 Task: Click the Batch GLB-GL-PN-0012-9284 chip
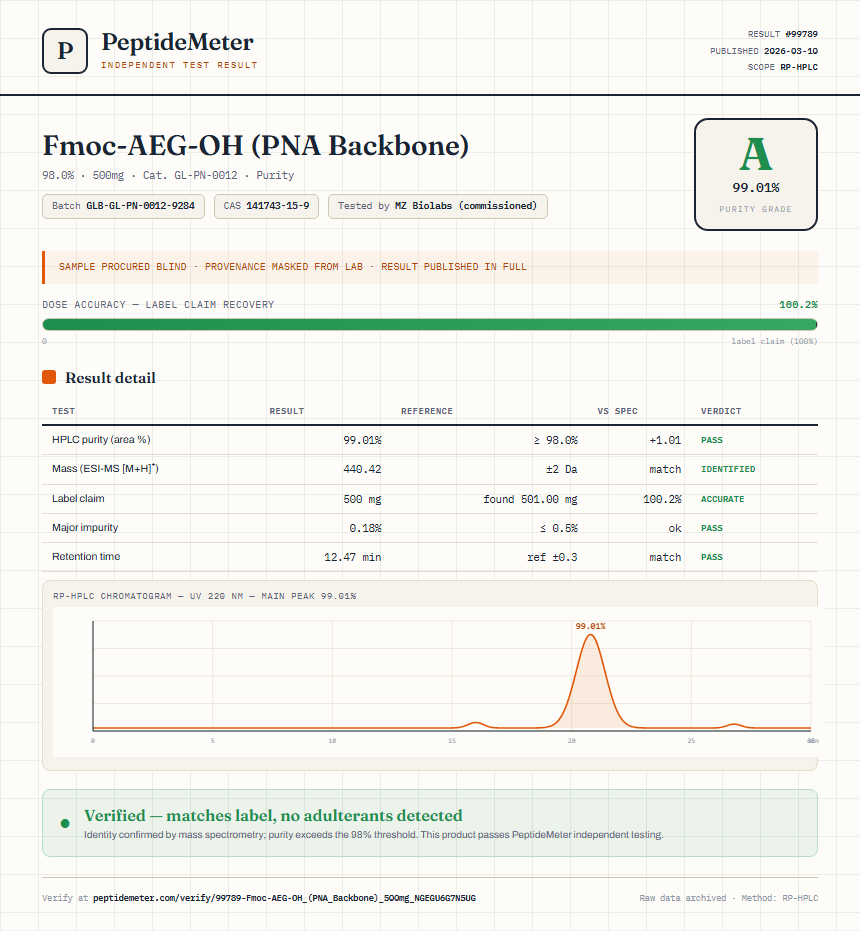tap(124, 206)
